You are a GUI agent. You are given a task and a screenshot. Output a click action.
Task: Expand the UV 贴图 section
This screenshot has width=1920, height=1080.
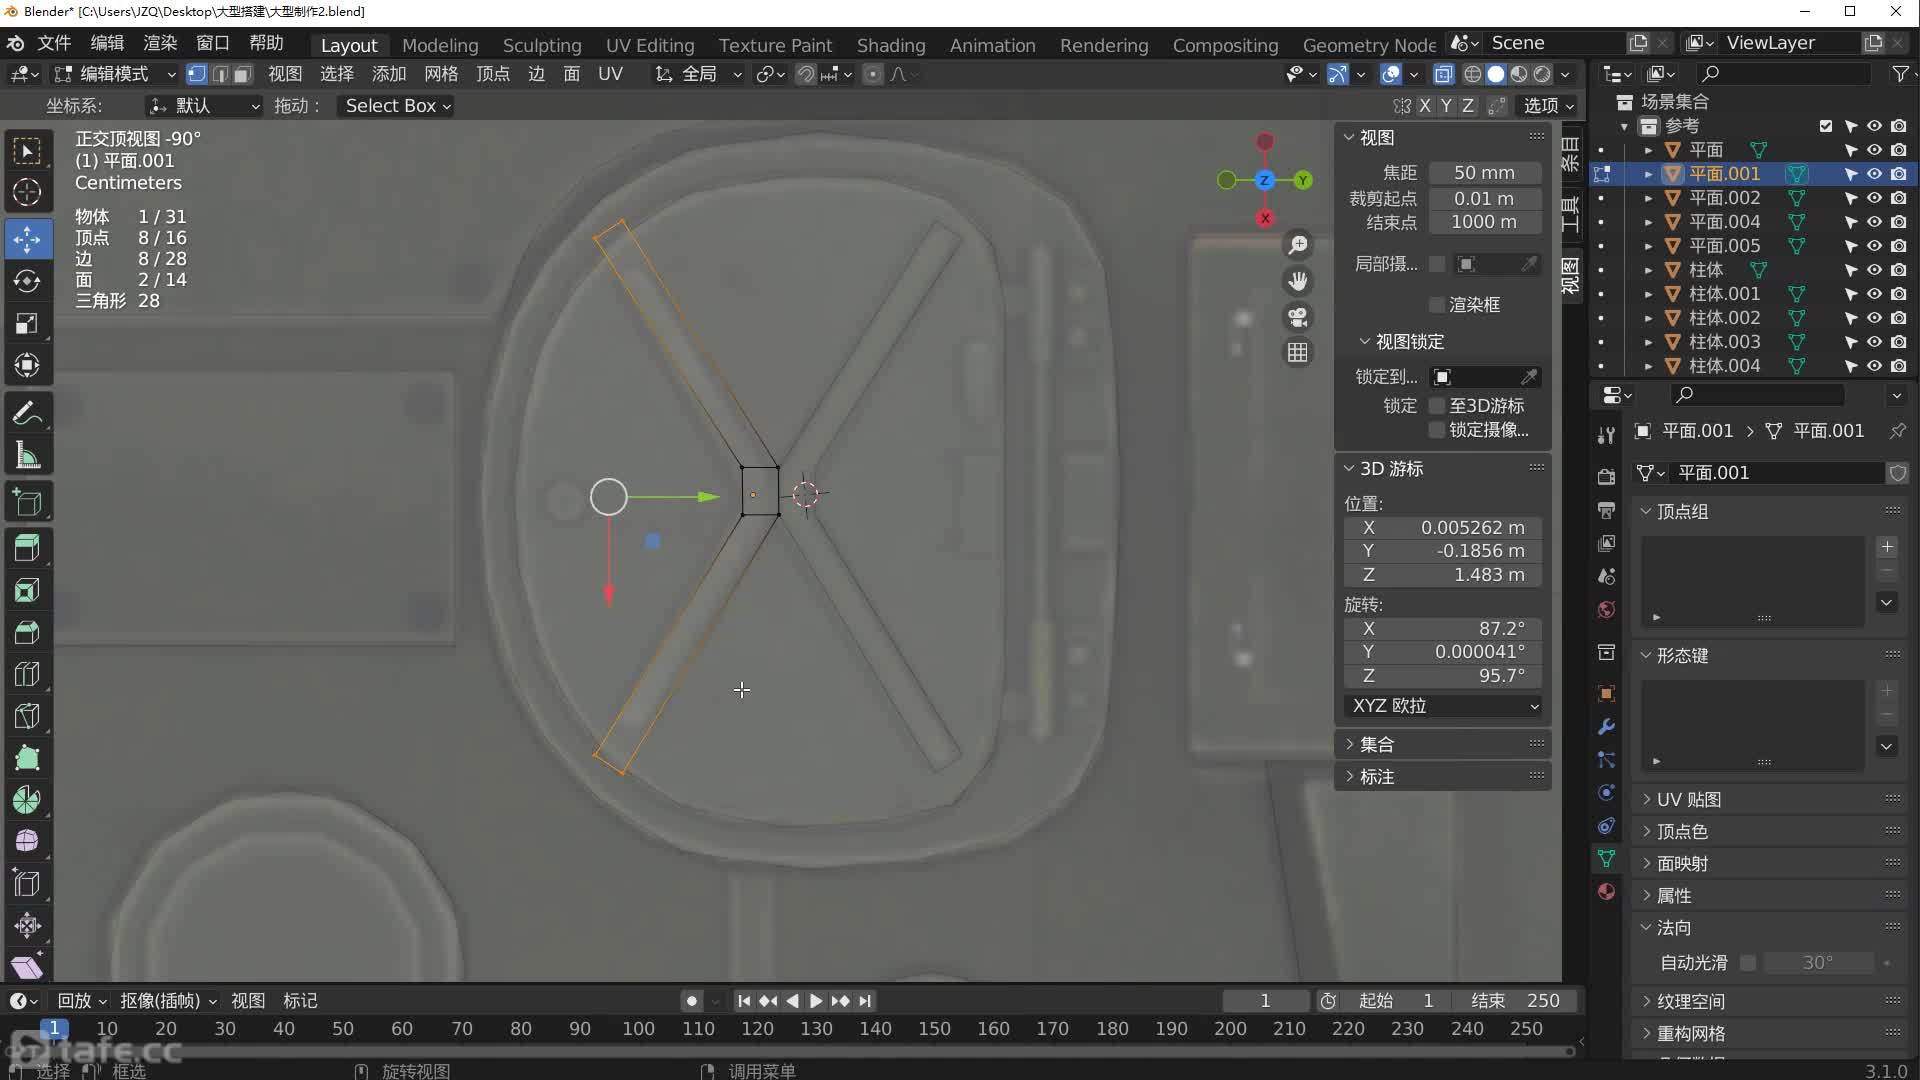pos(1688,800)
